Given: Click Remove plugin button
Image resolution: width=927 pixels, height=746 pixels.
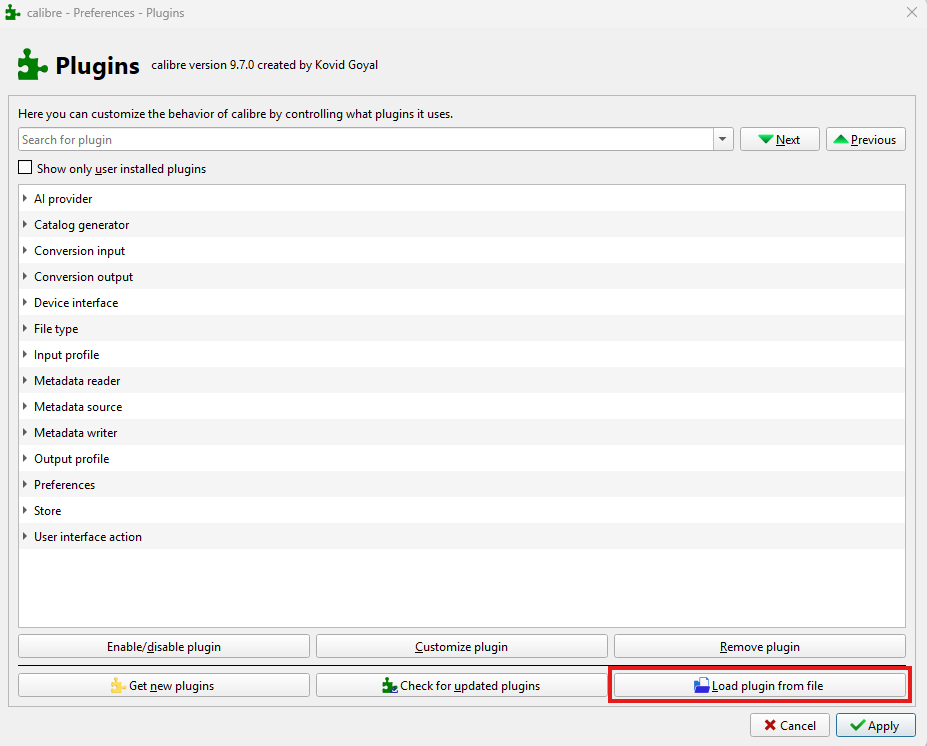Looking at the screenshot, I should [x=760, y=646].
